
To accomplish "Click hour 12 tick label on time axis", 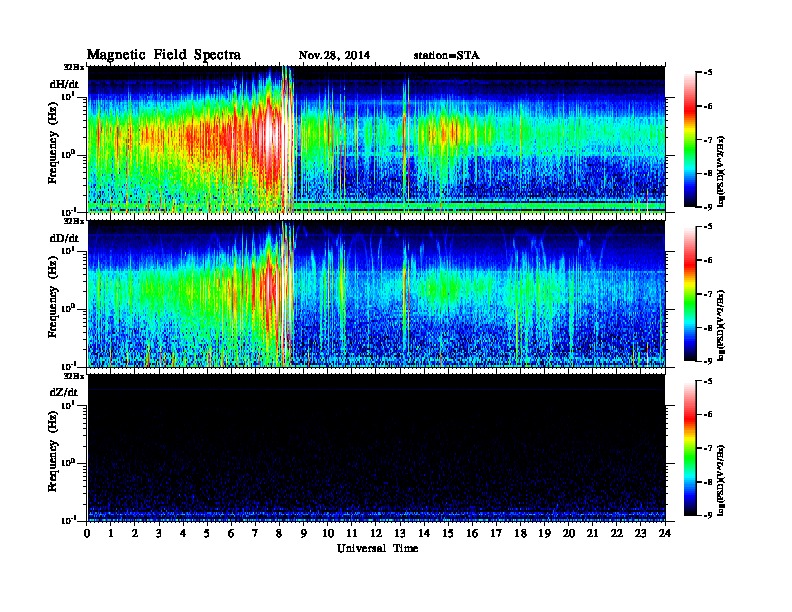I will coord(376,534).
